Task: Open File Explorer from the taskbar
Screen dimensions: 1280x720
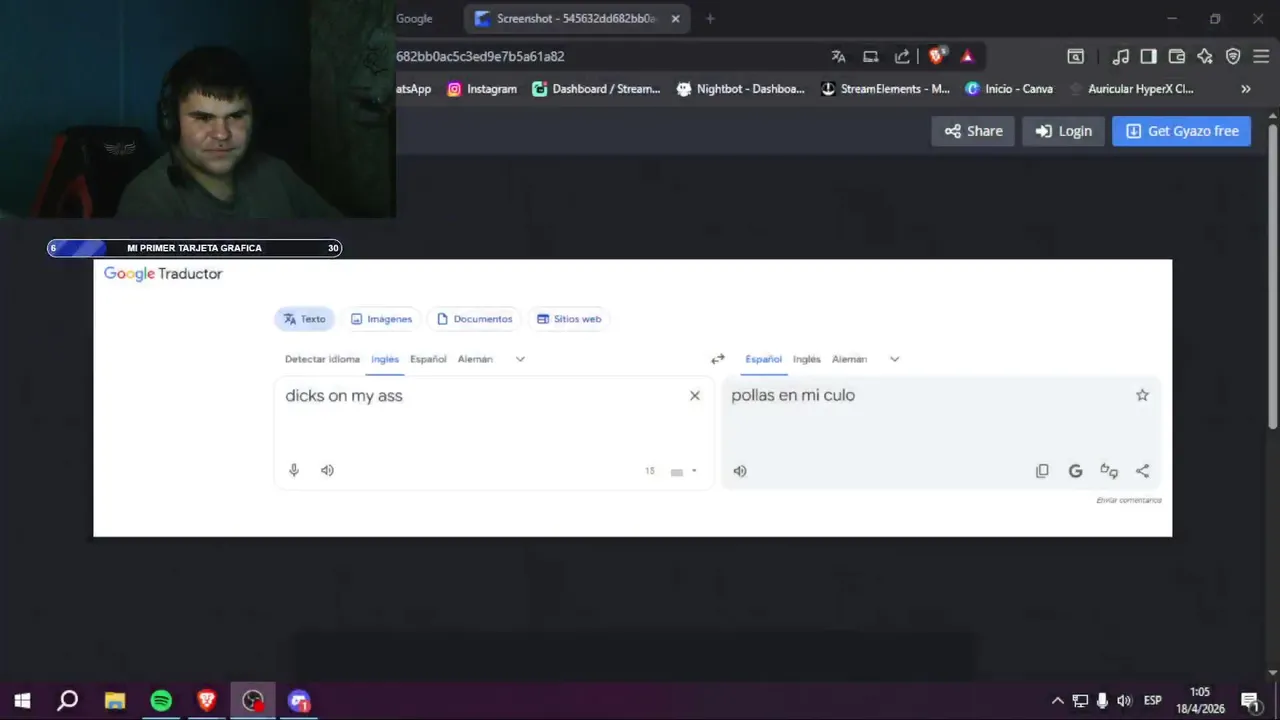Action: [115, 701]
